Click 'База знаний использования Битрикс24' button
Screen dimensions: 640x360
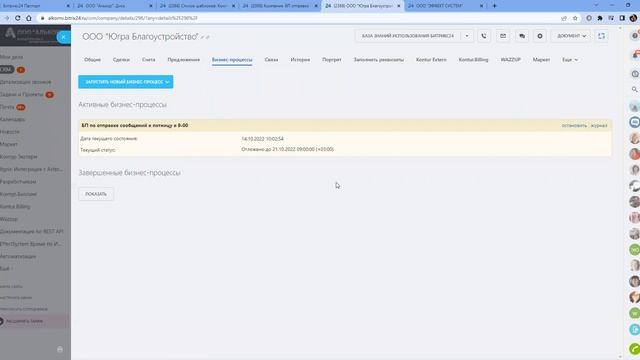pos(408,36)
